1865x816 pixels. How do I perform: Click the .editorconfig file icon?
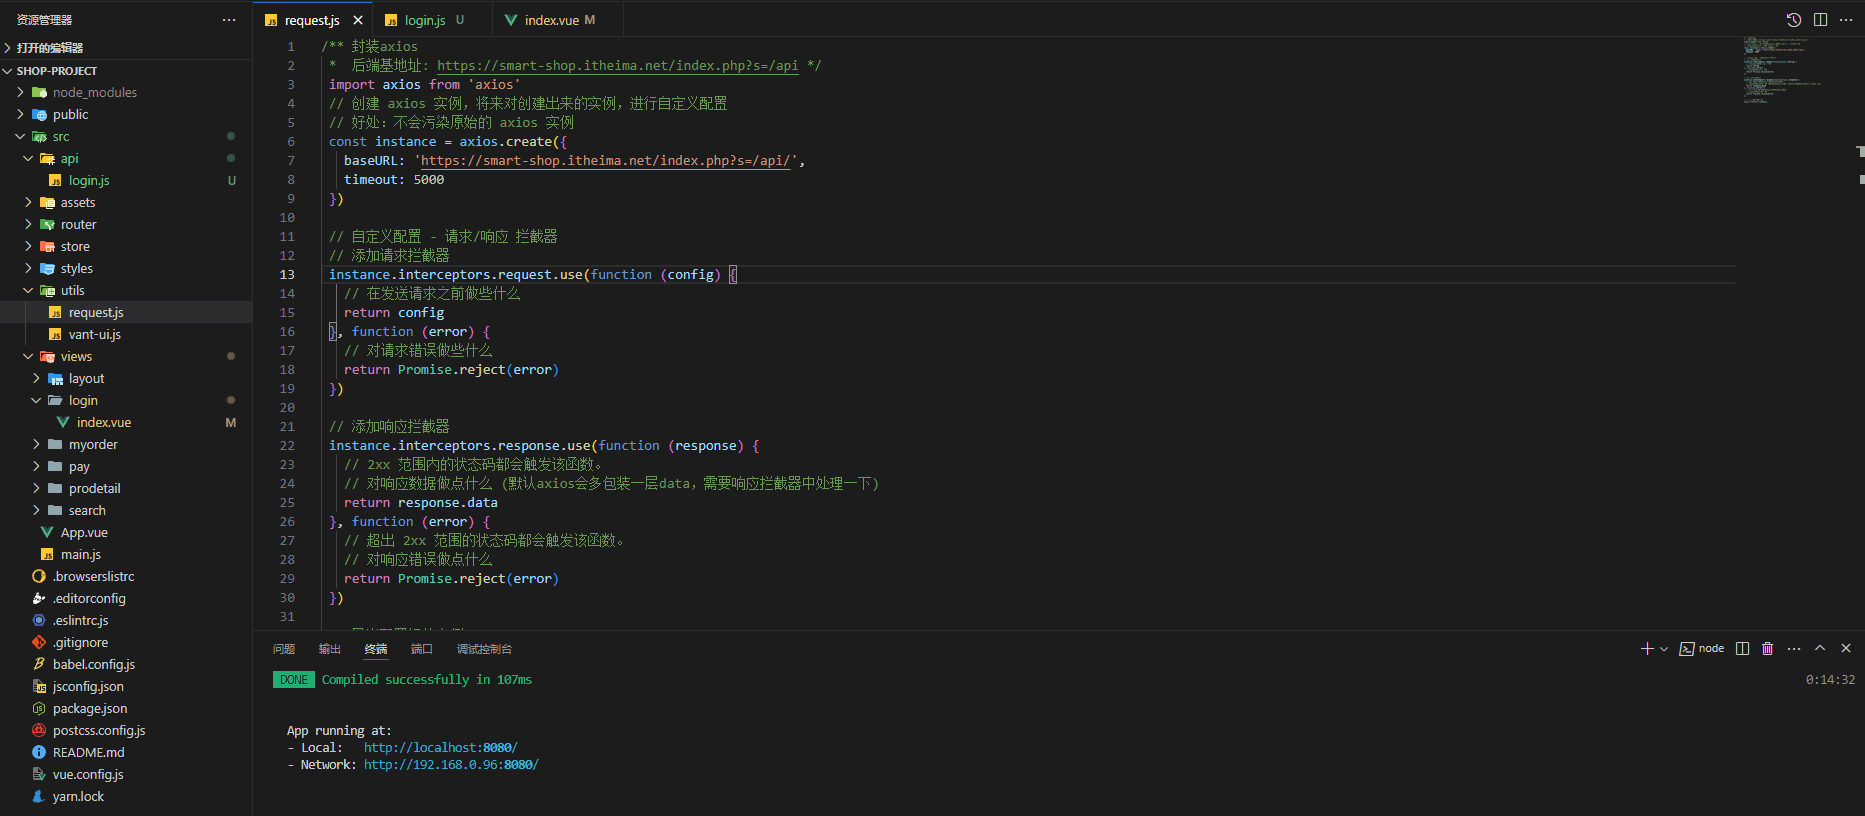tap(39, 598)
